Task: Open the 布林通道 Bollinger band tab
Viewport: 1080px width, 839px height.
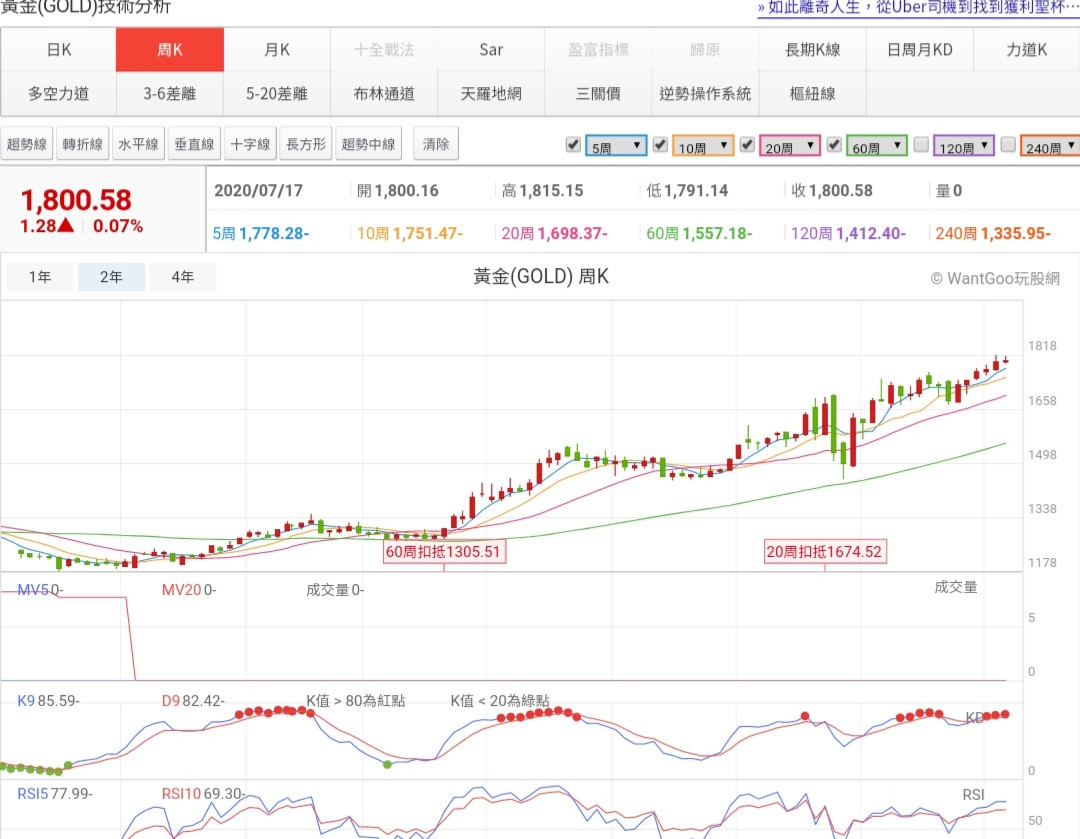Action: (x=383, y=94)
